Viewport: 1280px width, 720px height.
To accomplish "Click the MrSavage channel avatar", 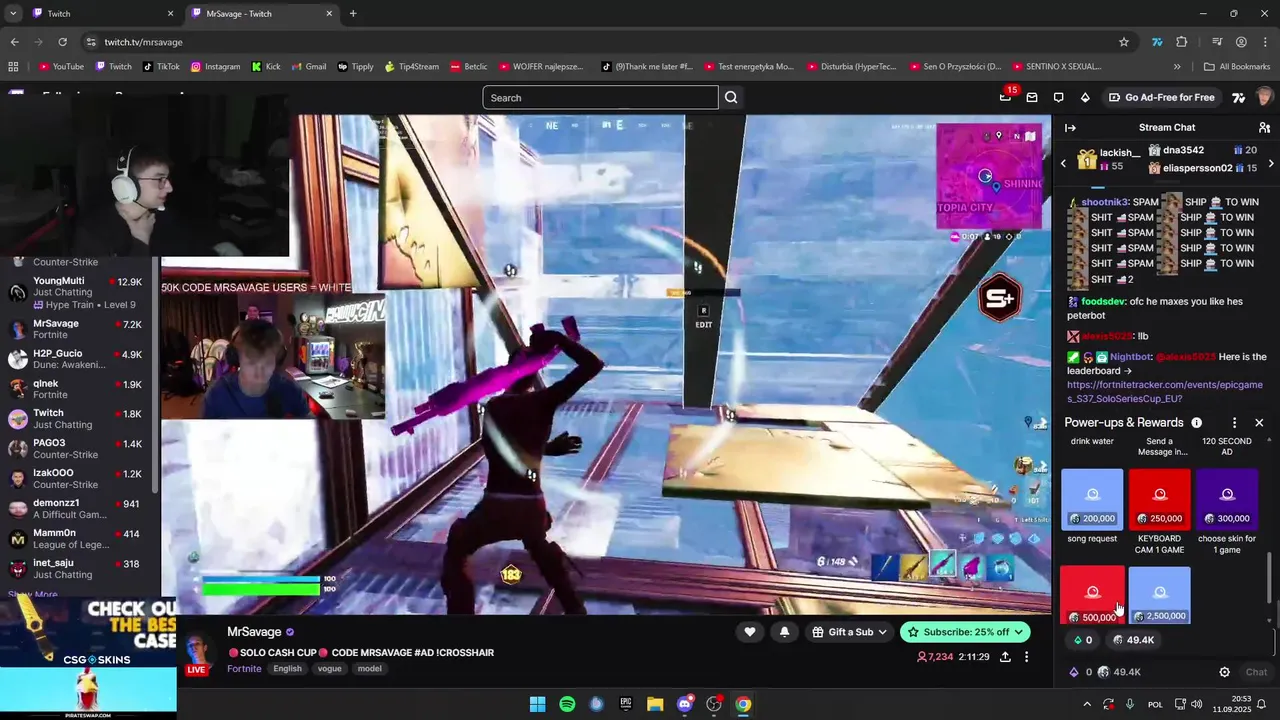I will (x=198, y=652).
